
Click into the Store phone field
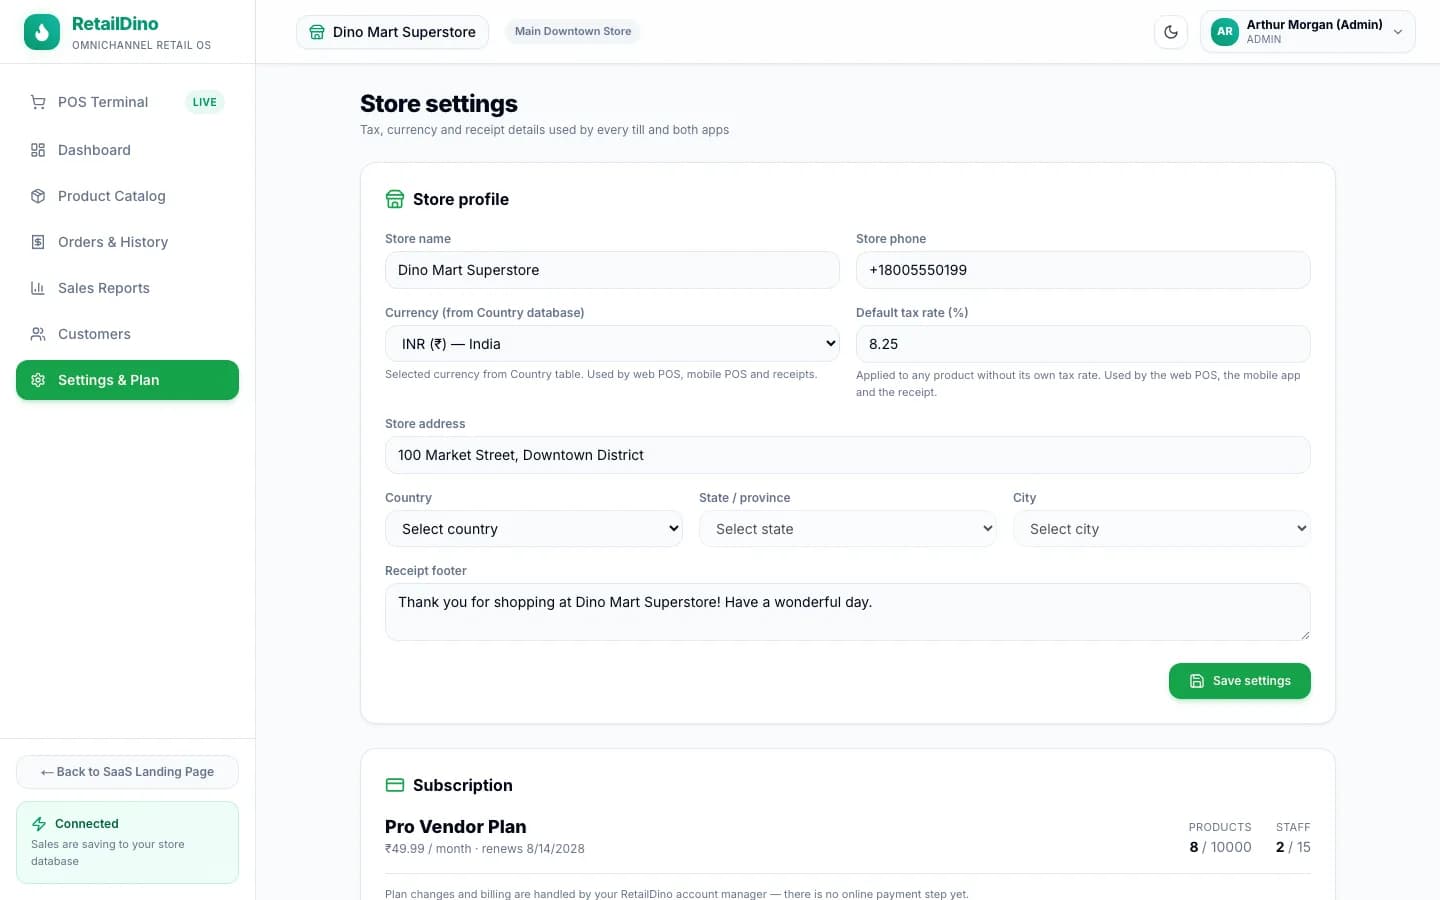click(1083, 270)
